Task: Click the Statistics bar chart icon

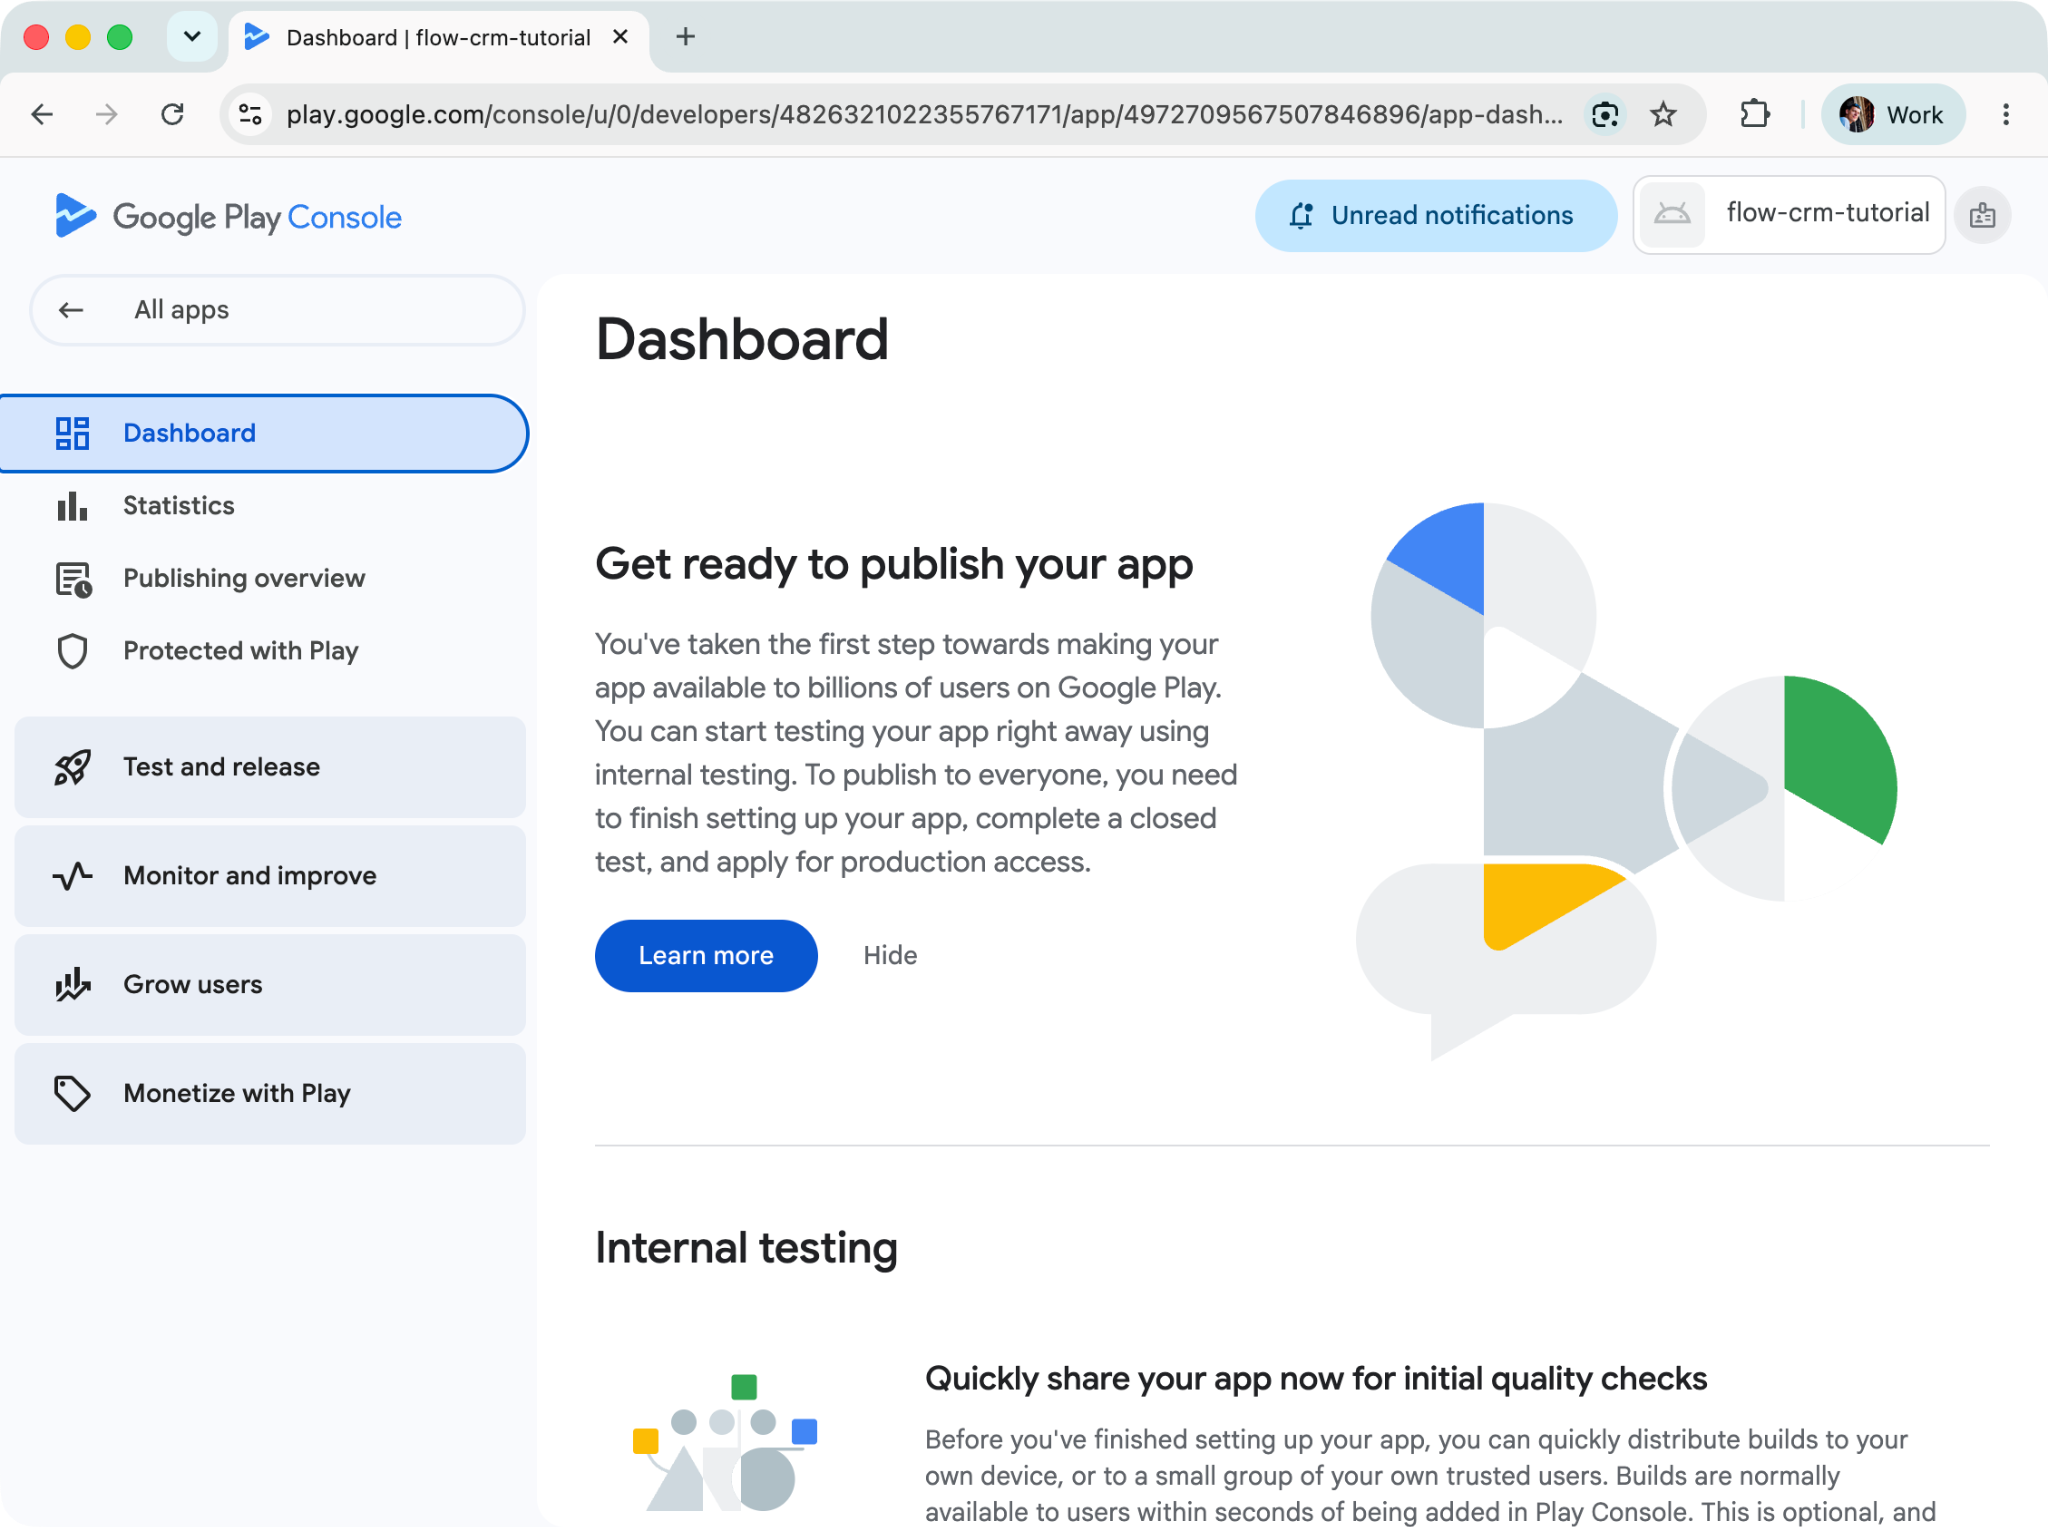Action: pos(72,506)
